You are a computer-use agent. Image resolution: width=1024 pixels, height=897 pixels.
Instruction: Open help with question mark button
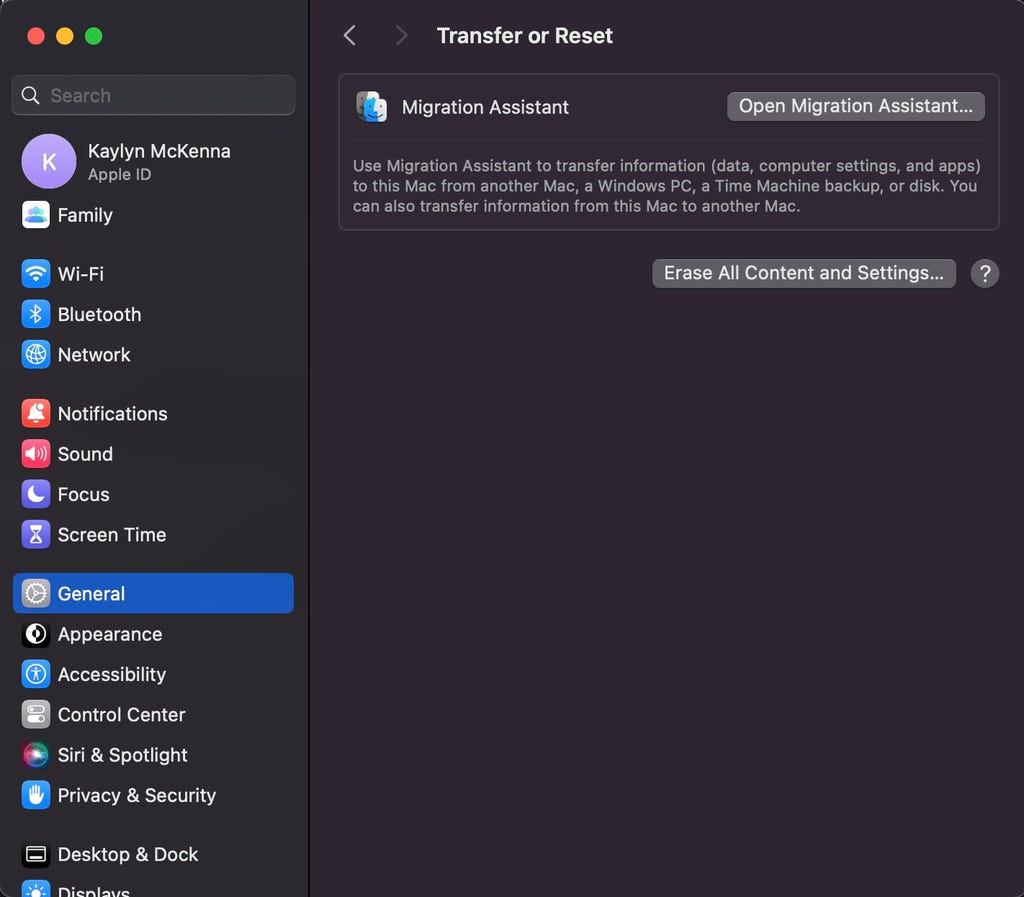point(984,273)
